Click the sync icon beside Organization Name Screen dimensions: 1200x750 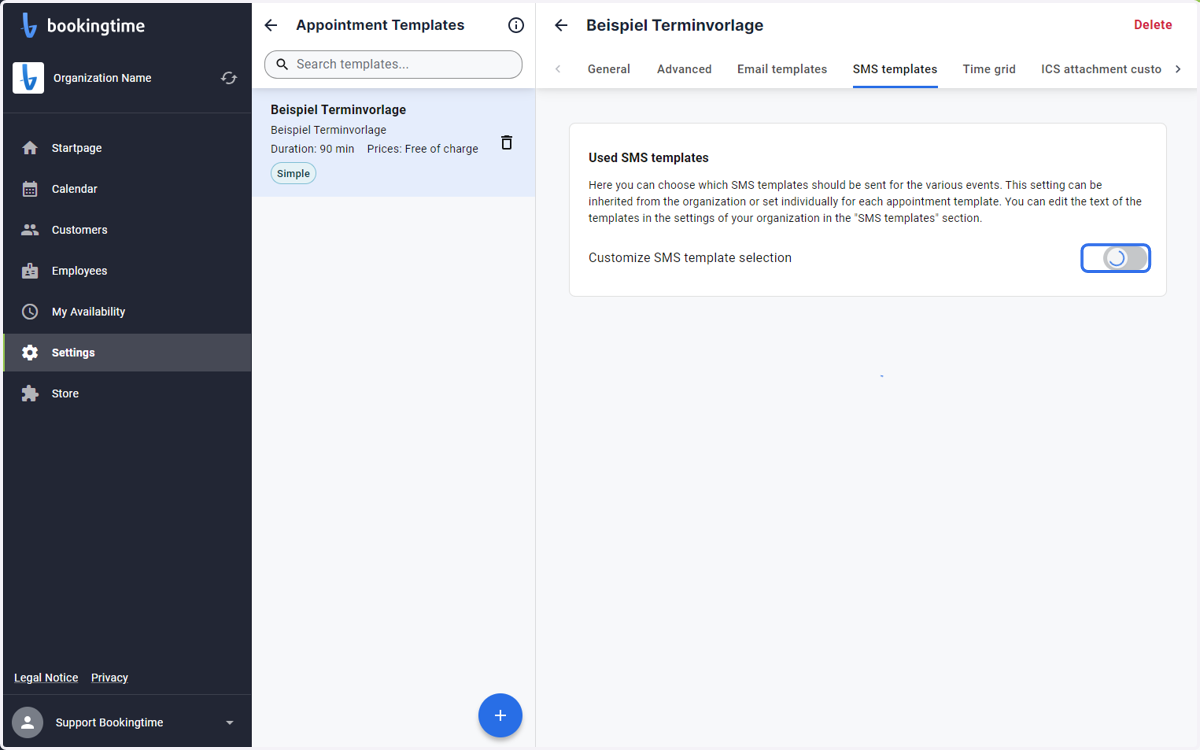click(229, 78)
